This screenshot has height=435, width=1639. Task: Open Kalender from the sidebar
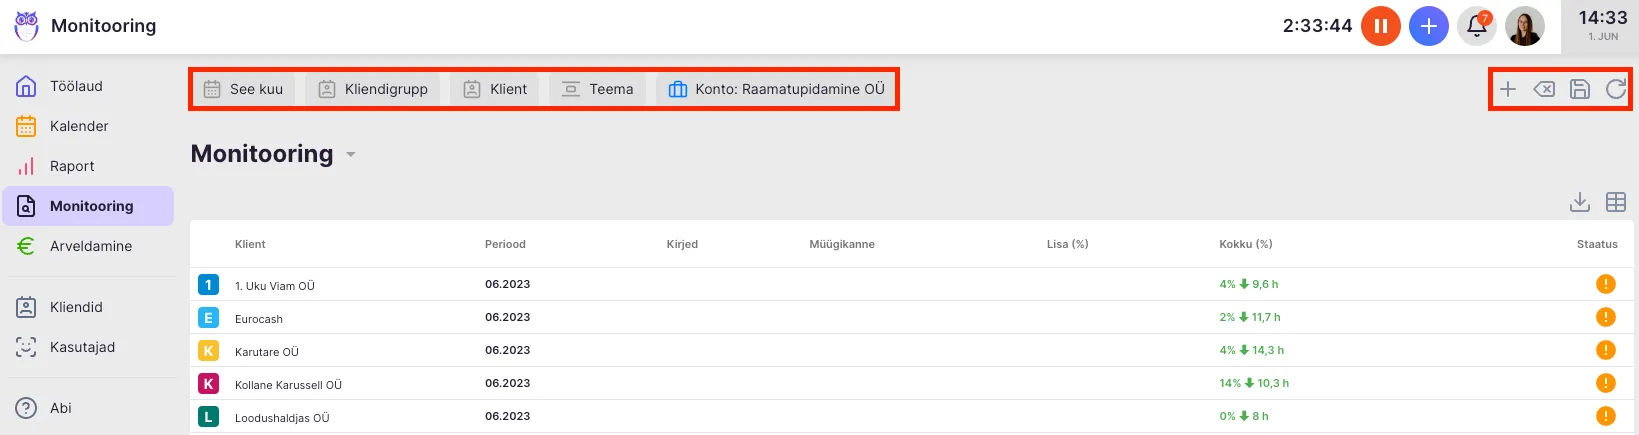(x=79, y=126)
